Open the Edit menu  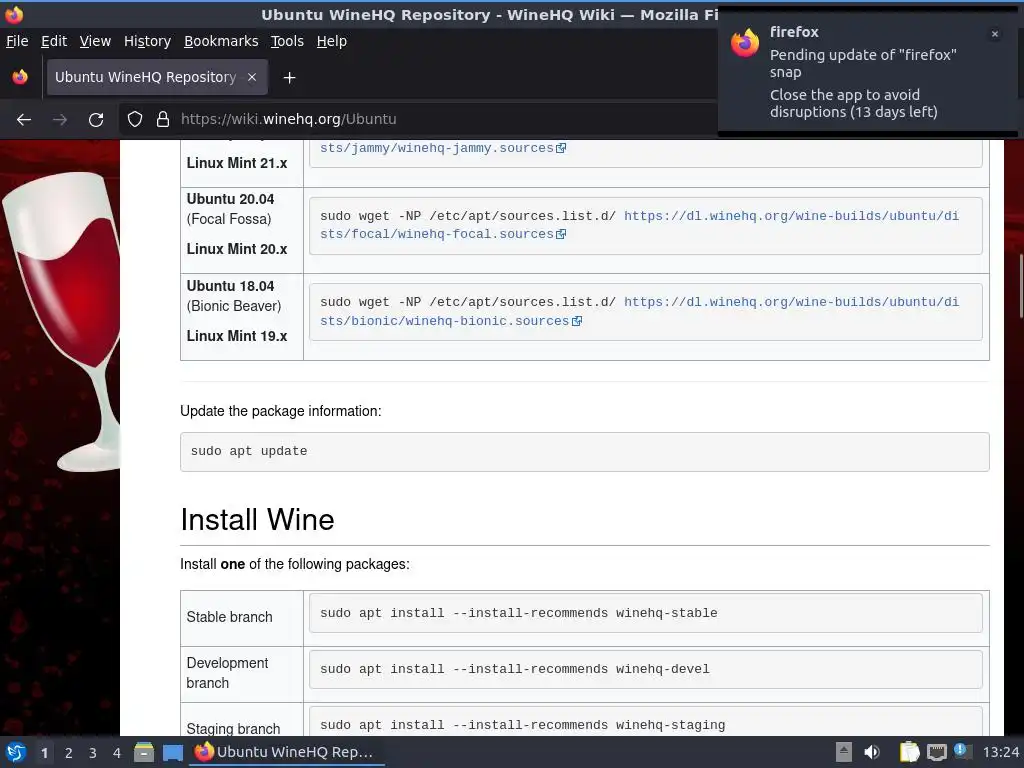tap(54, 41)
